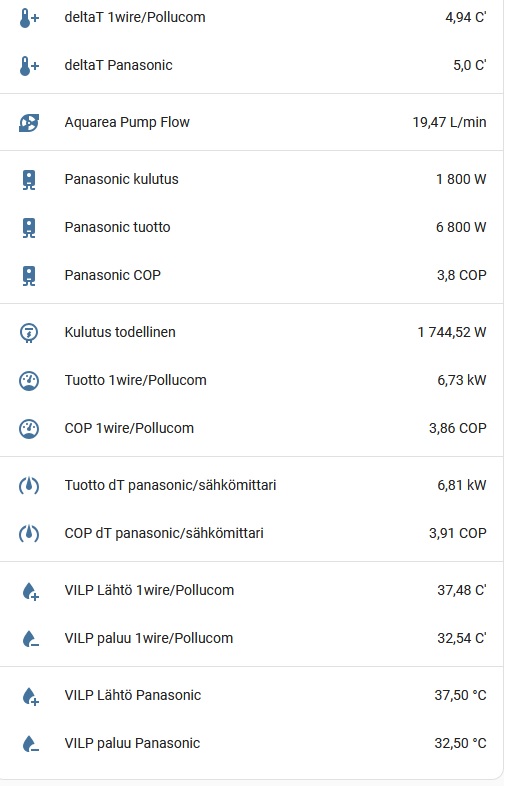The image size is (518, 786).
Task: Click heater icon next to Panasonic COP
Action: (29, 276)
